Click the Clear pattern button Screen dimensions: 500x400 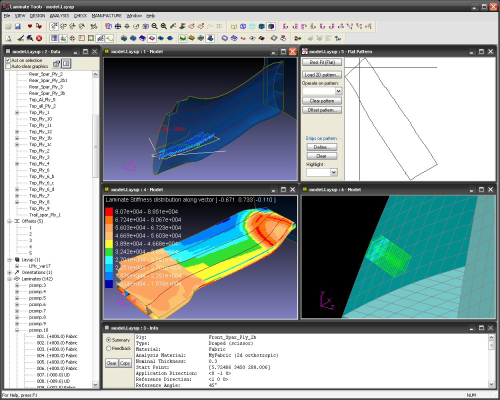click(x=322, y=101)
